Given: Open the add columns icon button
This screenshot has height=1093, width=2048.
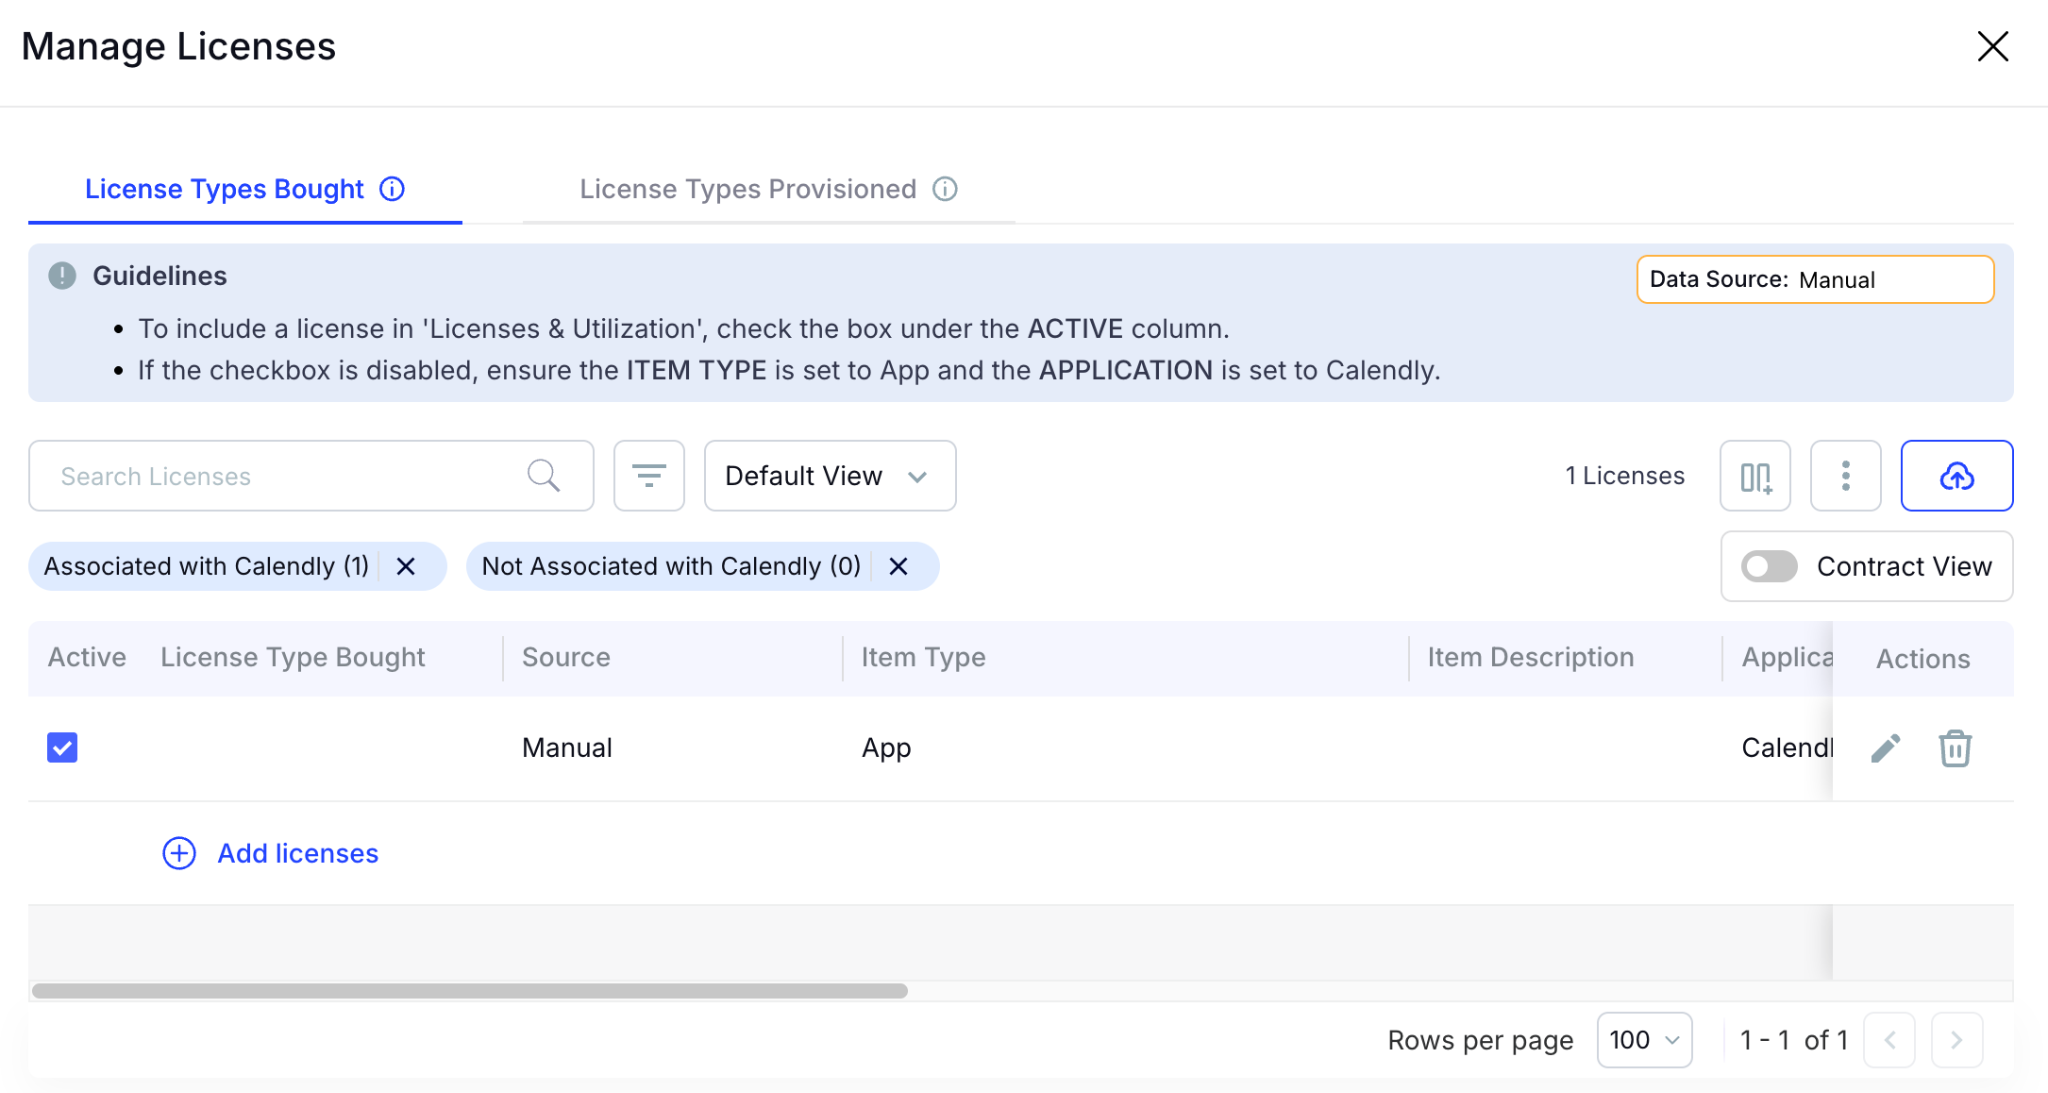Looking at the screenshot, I should (x=1755, y=476).
